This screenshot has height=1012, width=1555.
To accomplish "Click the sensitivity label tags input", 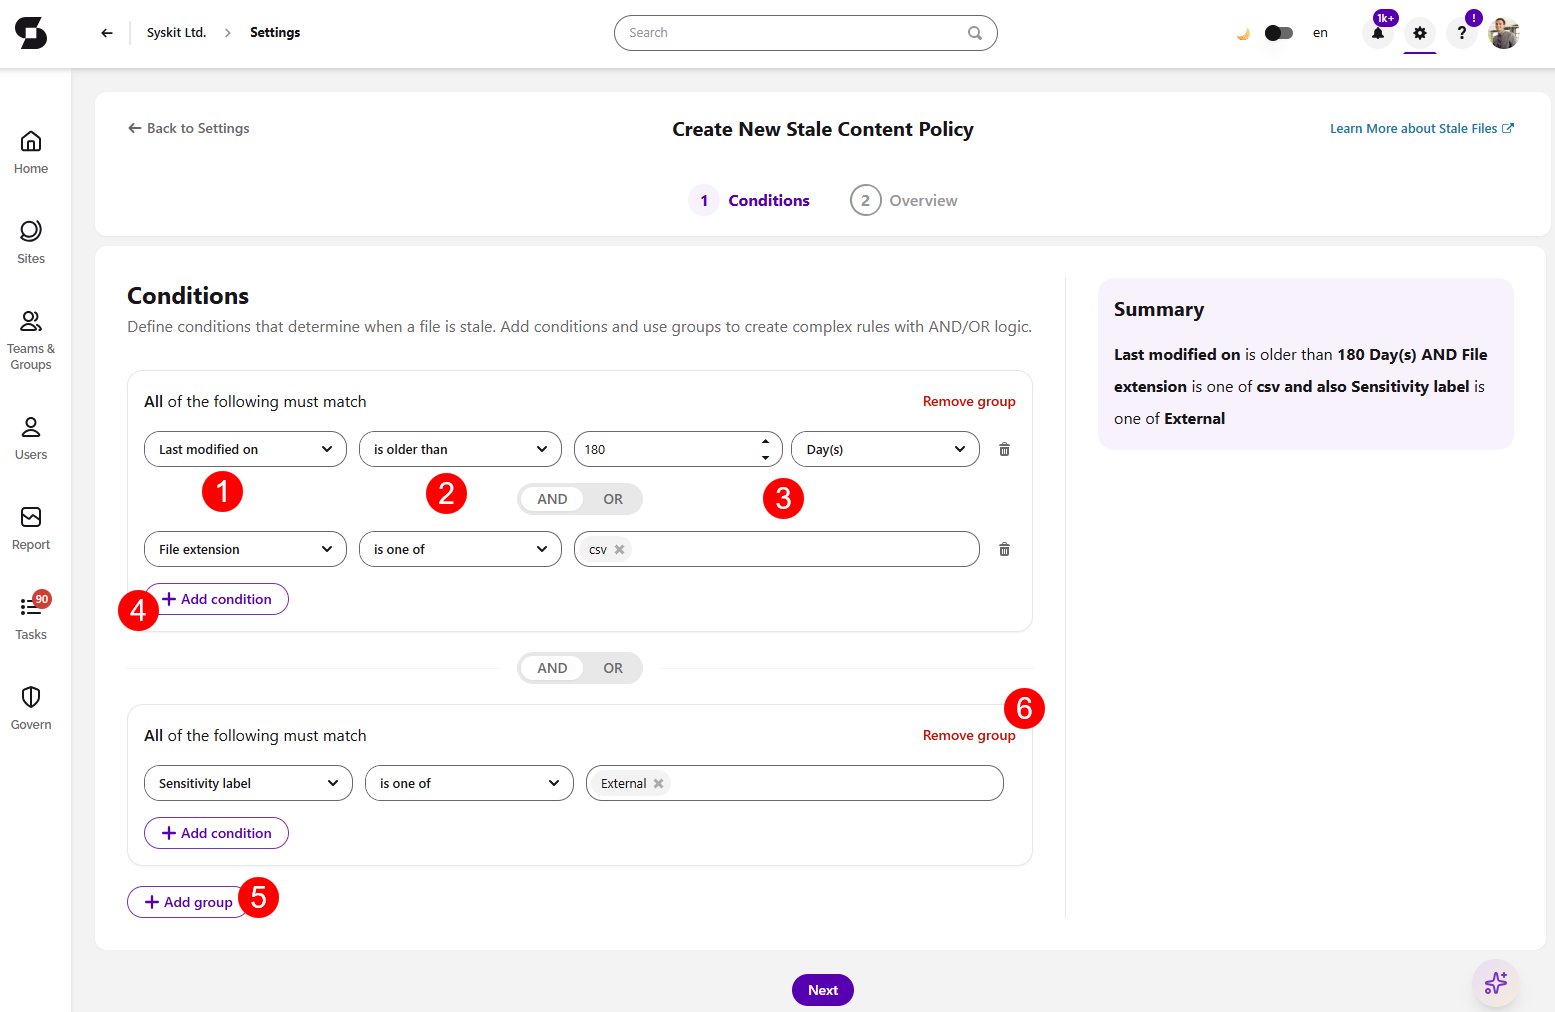I will [795, 783].
